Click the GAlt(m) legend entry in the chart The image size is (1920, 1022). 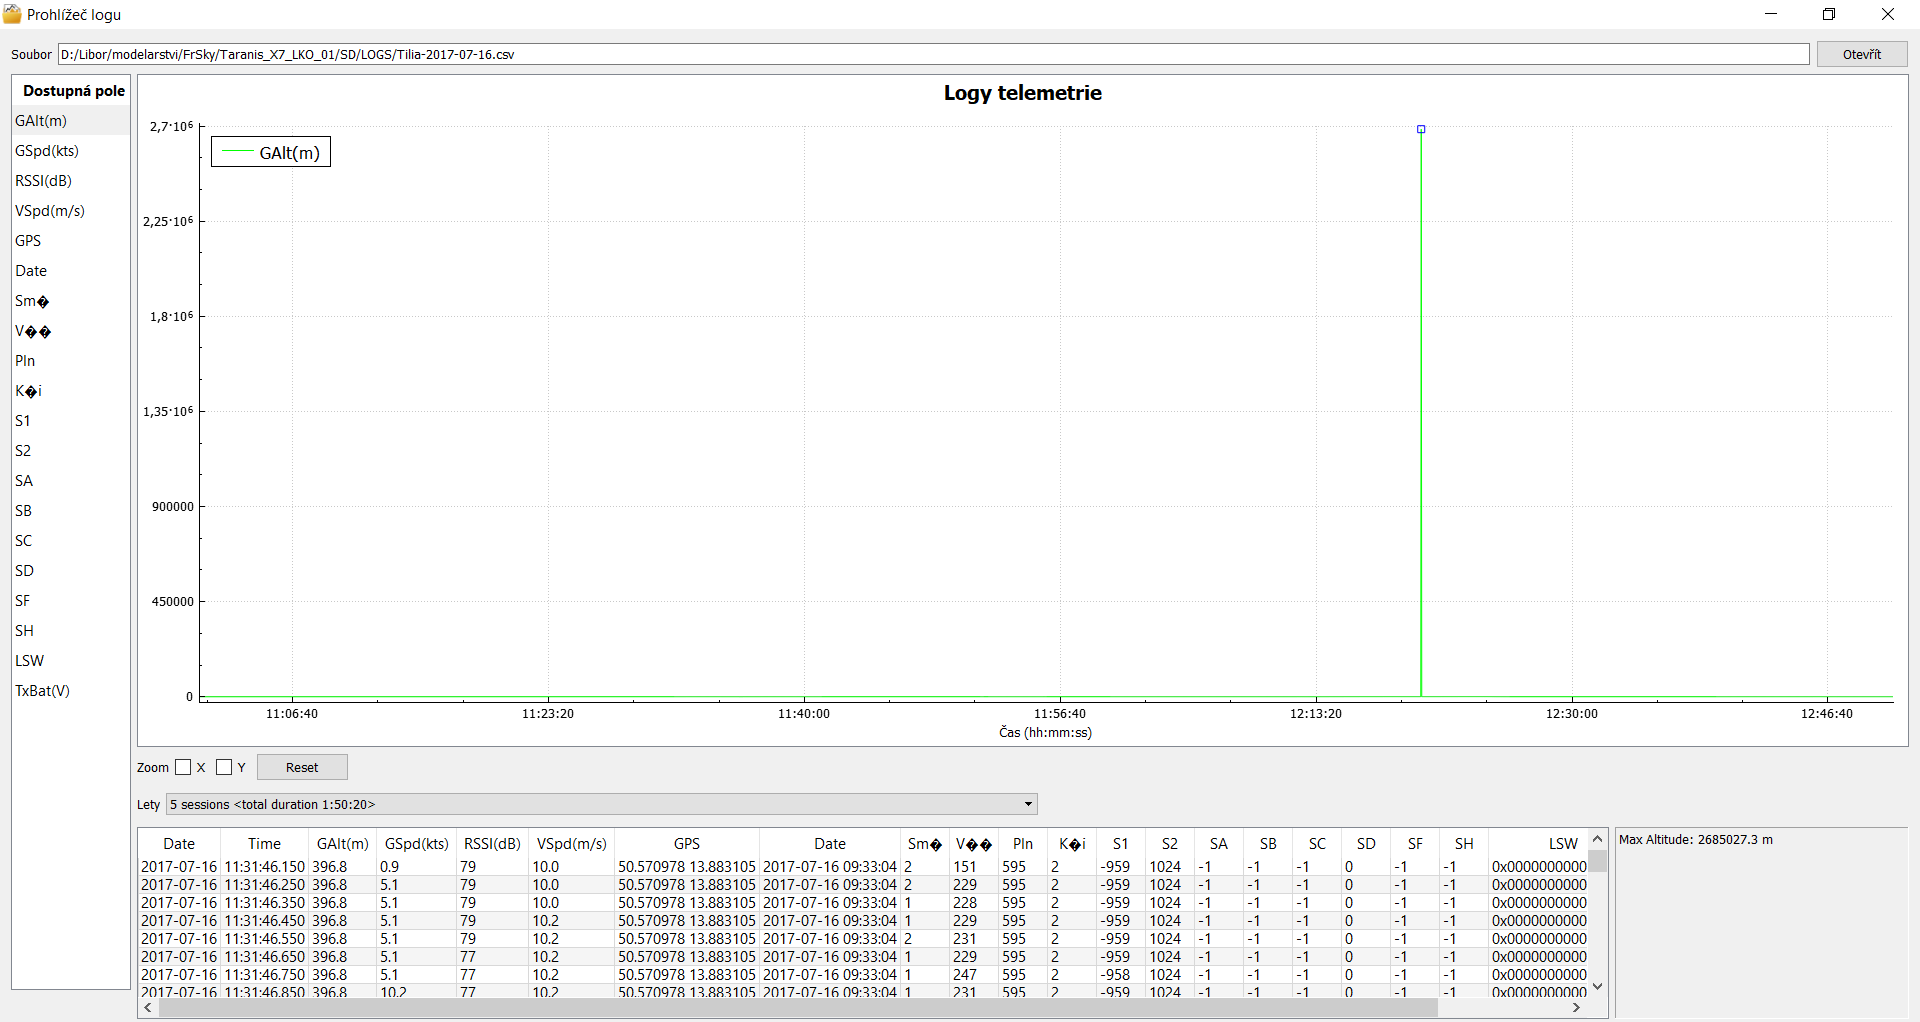click(271, 152)
